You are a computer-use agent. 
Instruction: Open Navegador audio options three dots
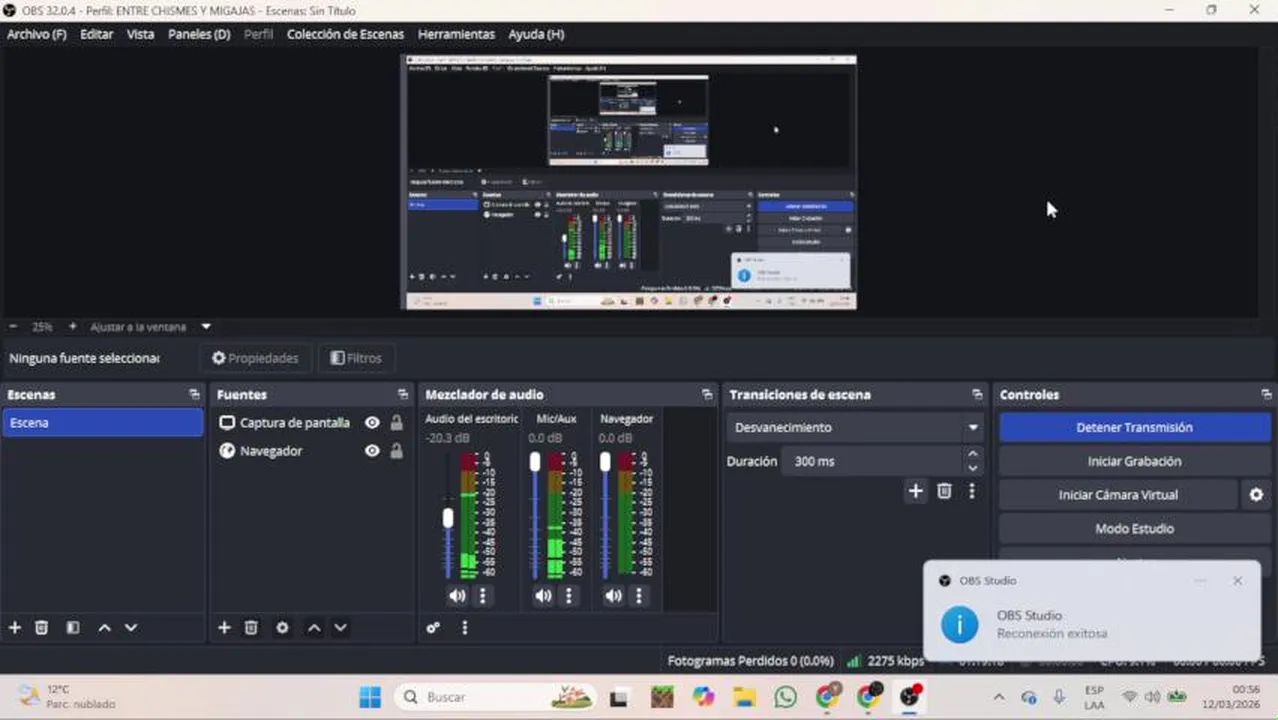click(639, 596)
